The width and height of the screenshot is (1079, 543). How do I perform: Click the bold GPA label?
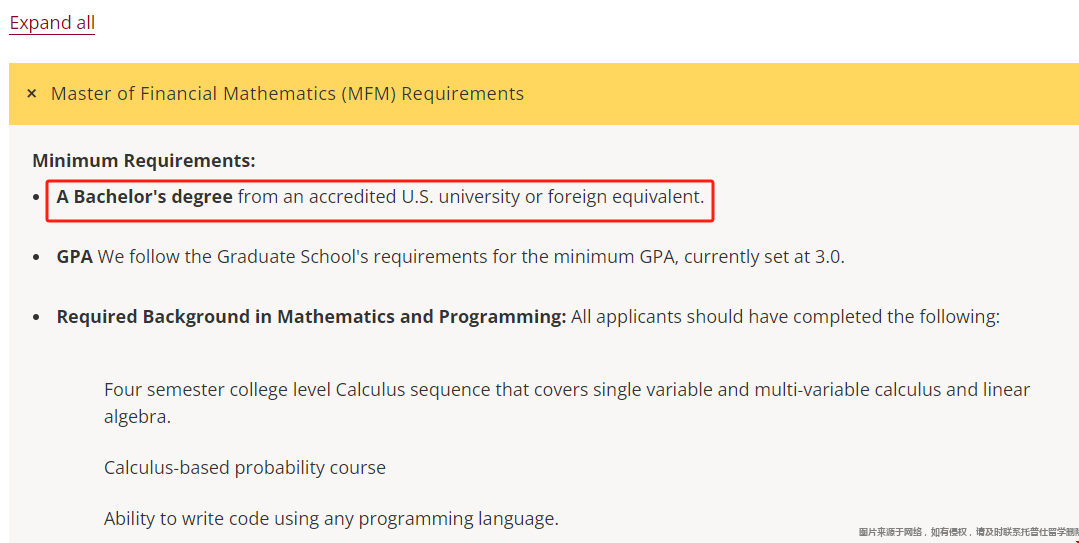pyautogui.click(x=74, y=257)
